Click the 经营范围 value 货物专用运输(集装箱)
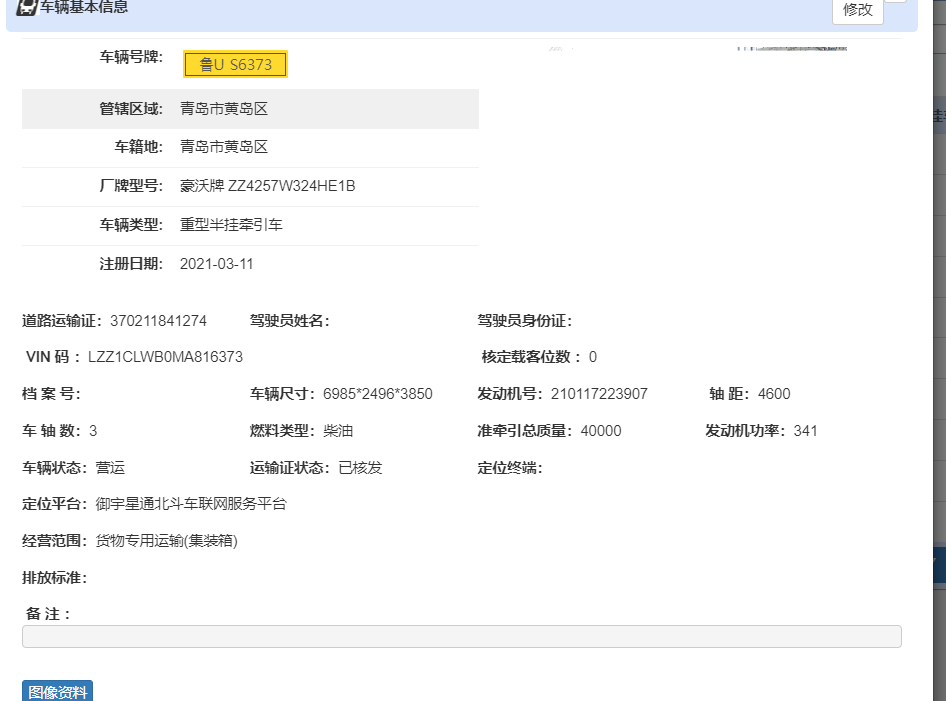This screenshot has height=701, width=946. [166, 541]
